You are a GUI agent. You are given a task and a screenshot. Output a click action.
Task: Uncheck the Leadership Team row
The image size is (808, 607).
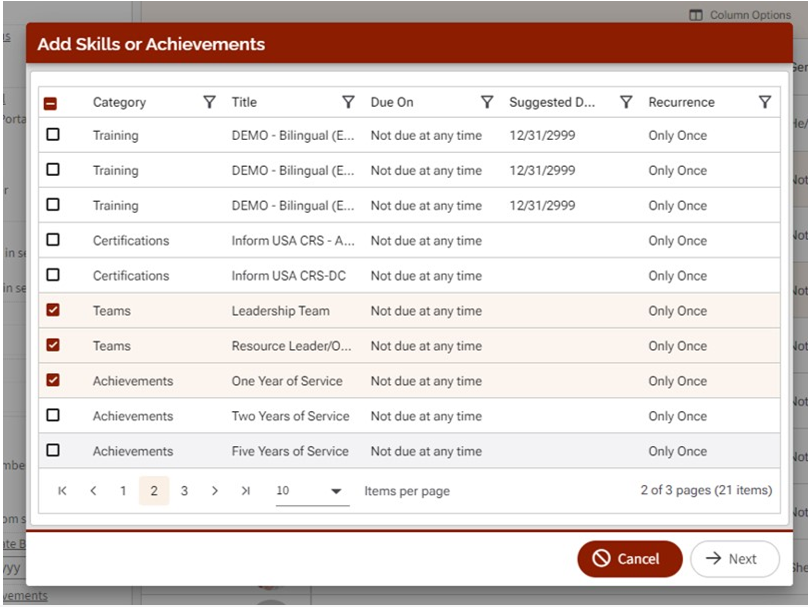tap(53, 310)
